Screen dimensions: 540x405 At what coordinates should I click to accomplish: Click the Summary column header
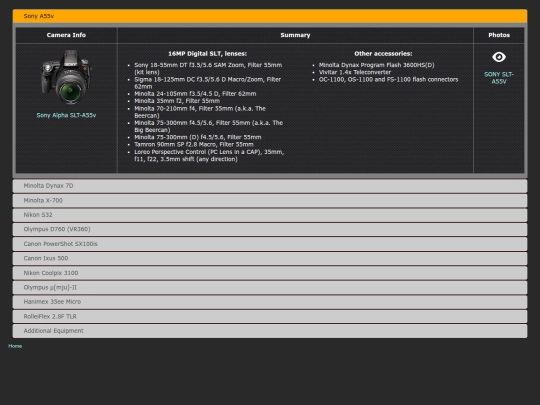click(295, 35)
